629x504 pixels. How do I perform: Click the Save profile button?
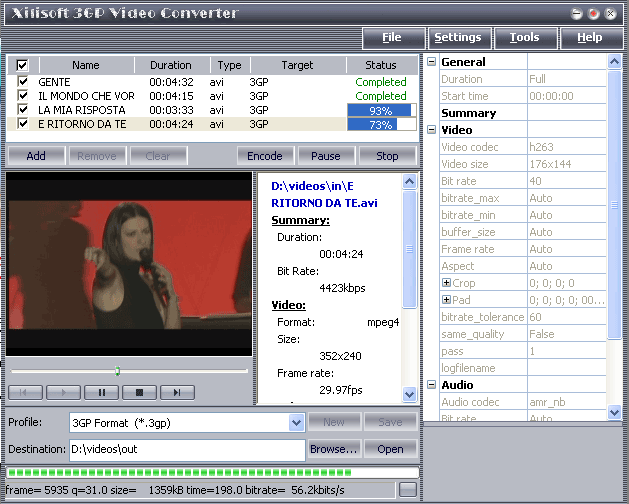(390, 422)
